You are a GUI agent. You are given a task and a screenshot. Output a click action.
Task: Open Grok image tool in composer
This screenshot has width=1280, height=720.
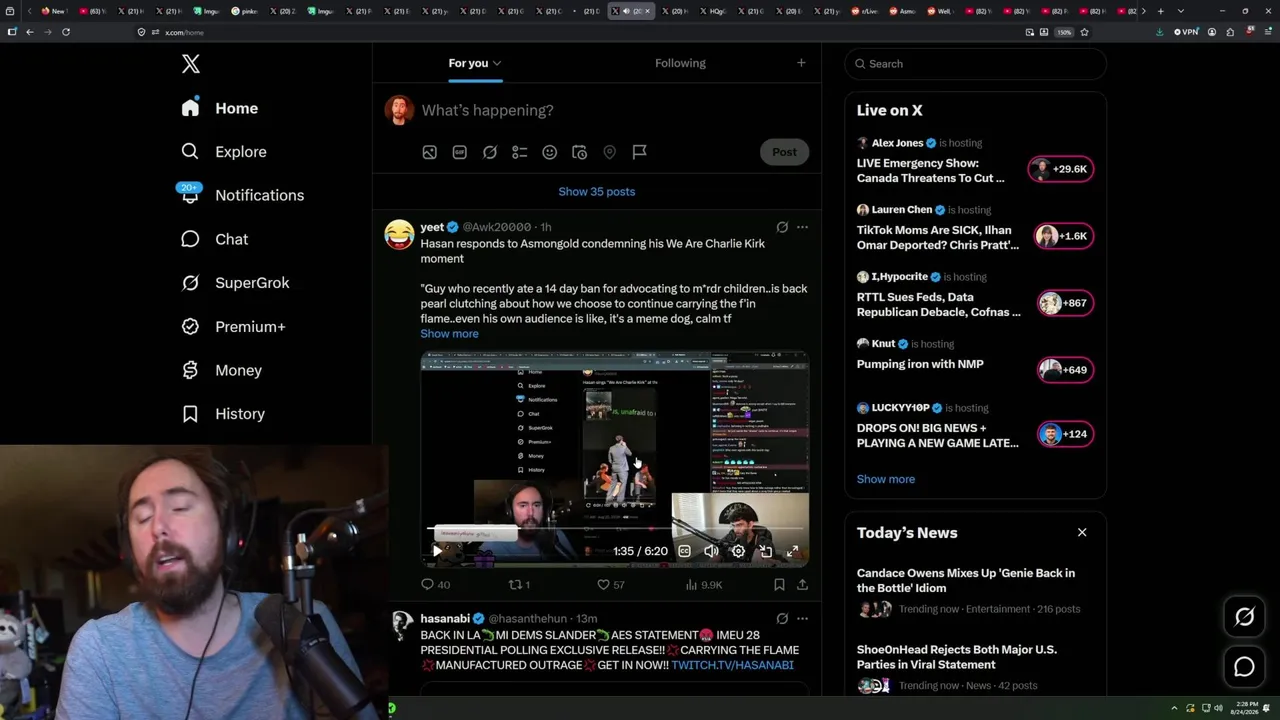point(489,152)
